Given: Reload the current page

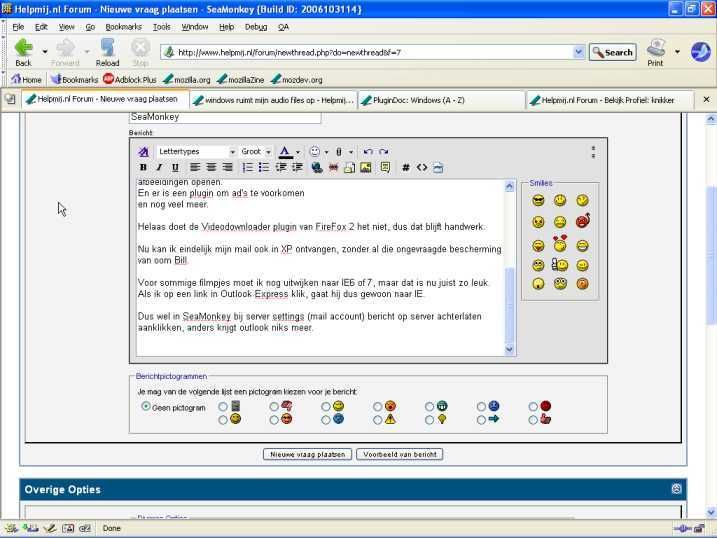Looking at the screenshot, I should (x=107, y=53).
